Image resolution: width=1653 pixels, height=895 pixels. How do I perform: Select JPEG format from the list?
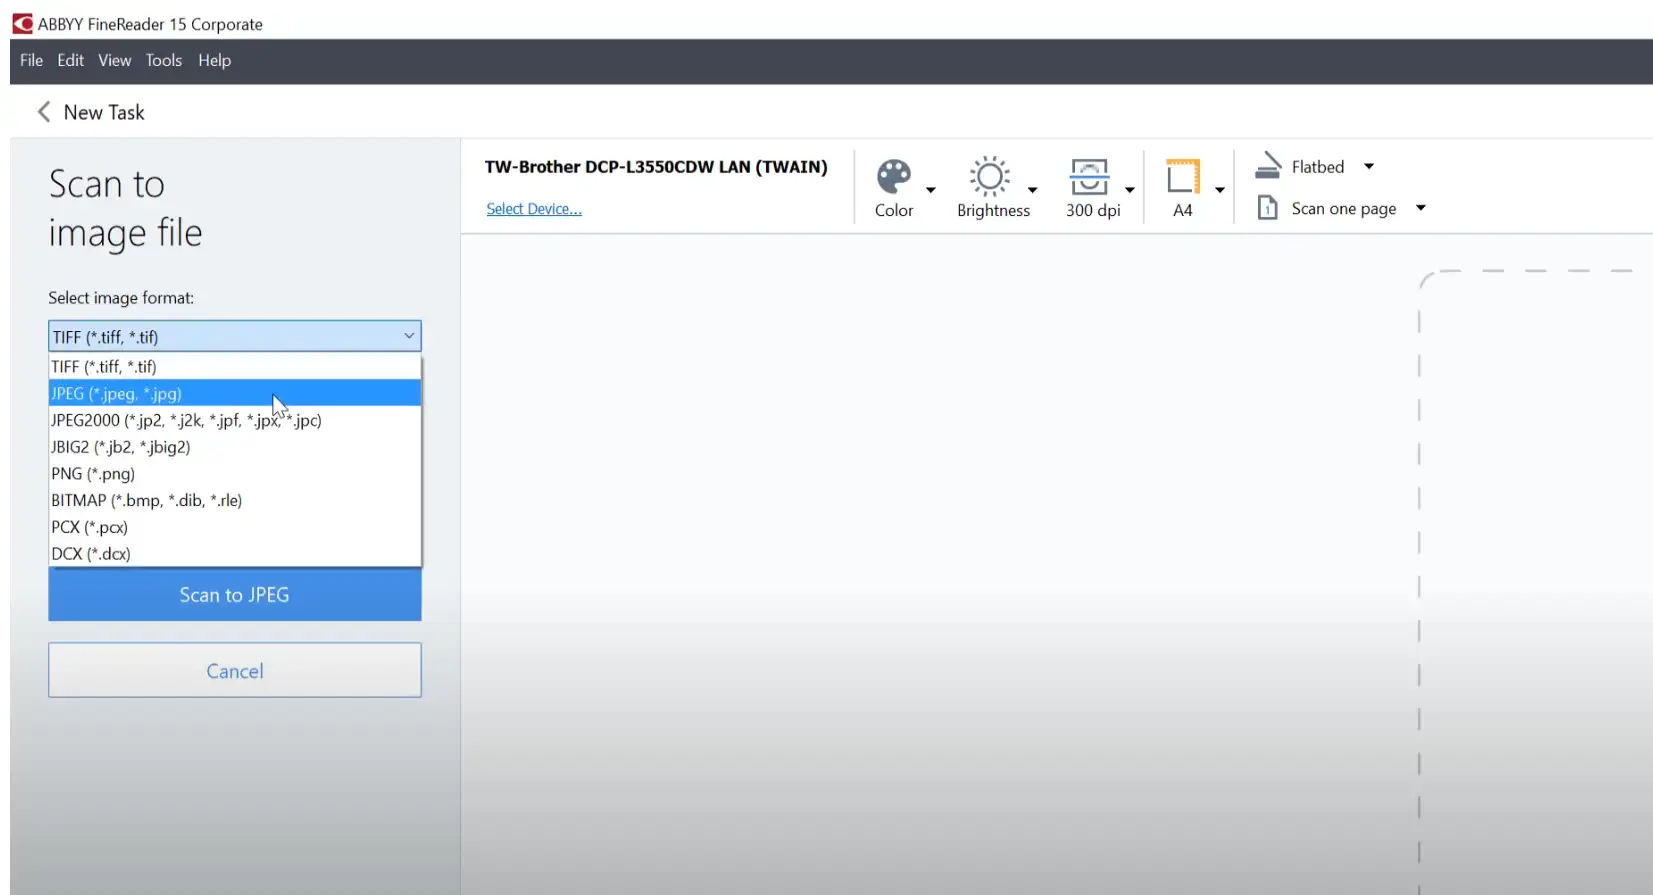(x=116, y=394)
